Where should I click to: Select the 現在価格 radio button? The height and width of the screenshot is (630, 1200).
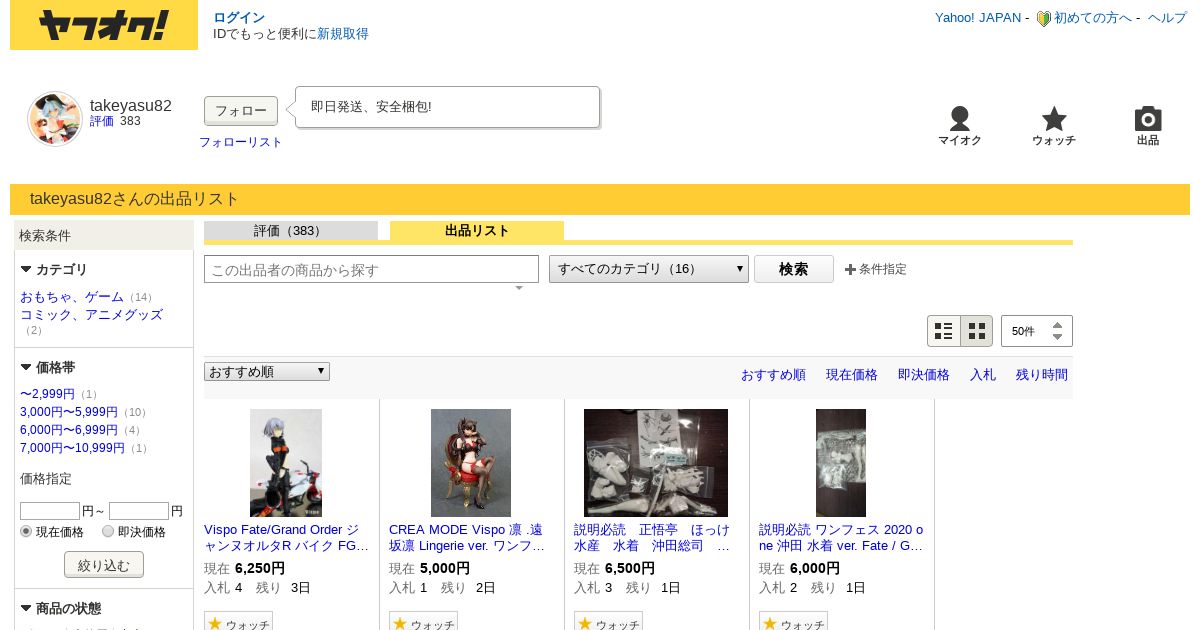[x=26, y=531]
